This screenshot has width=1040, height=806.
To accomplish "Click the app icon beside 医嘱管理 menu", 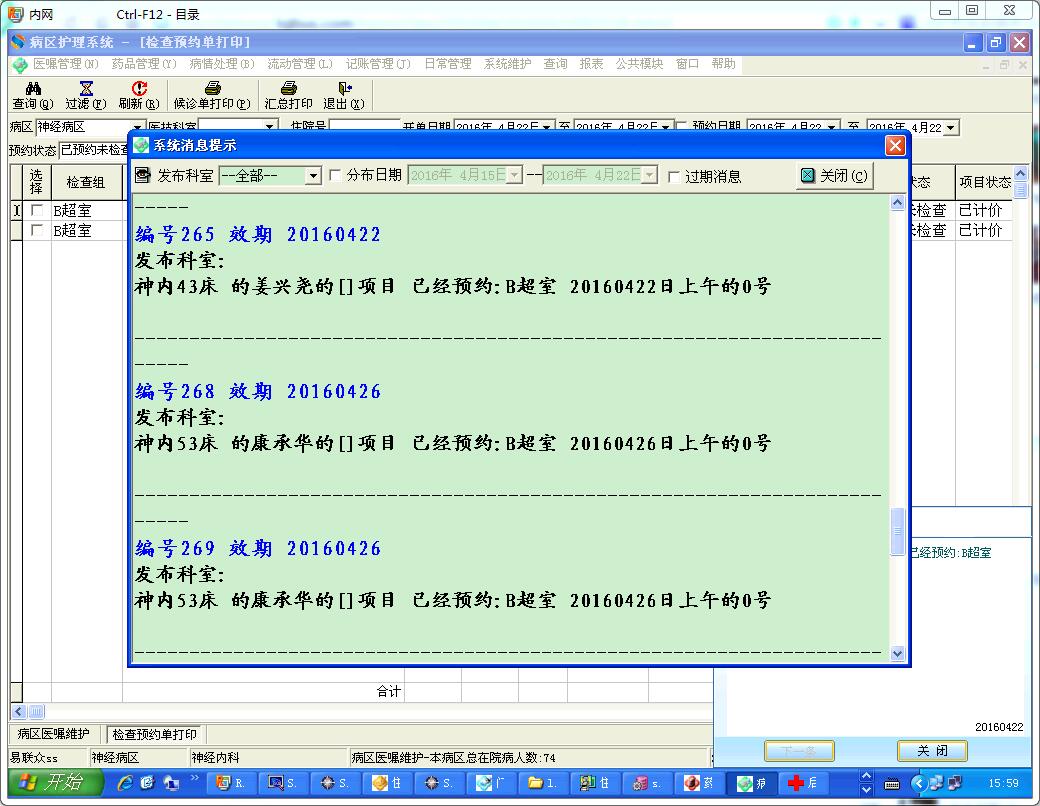I will (20, 64).
